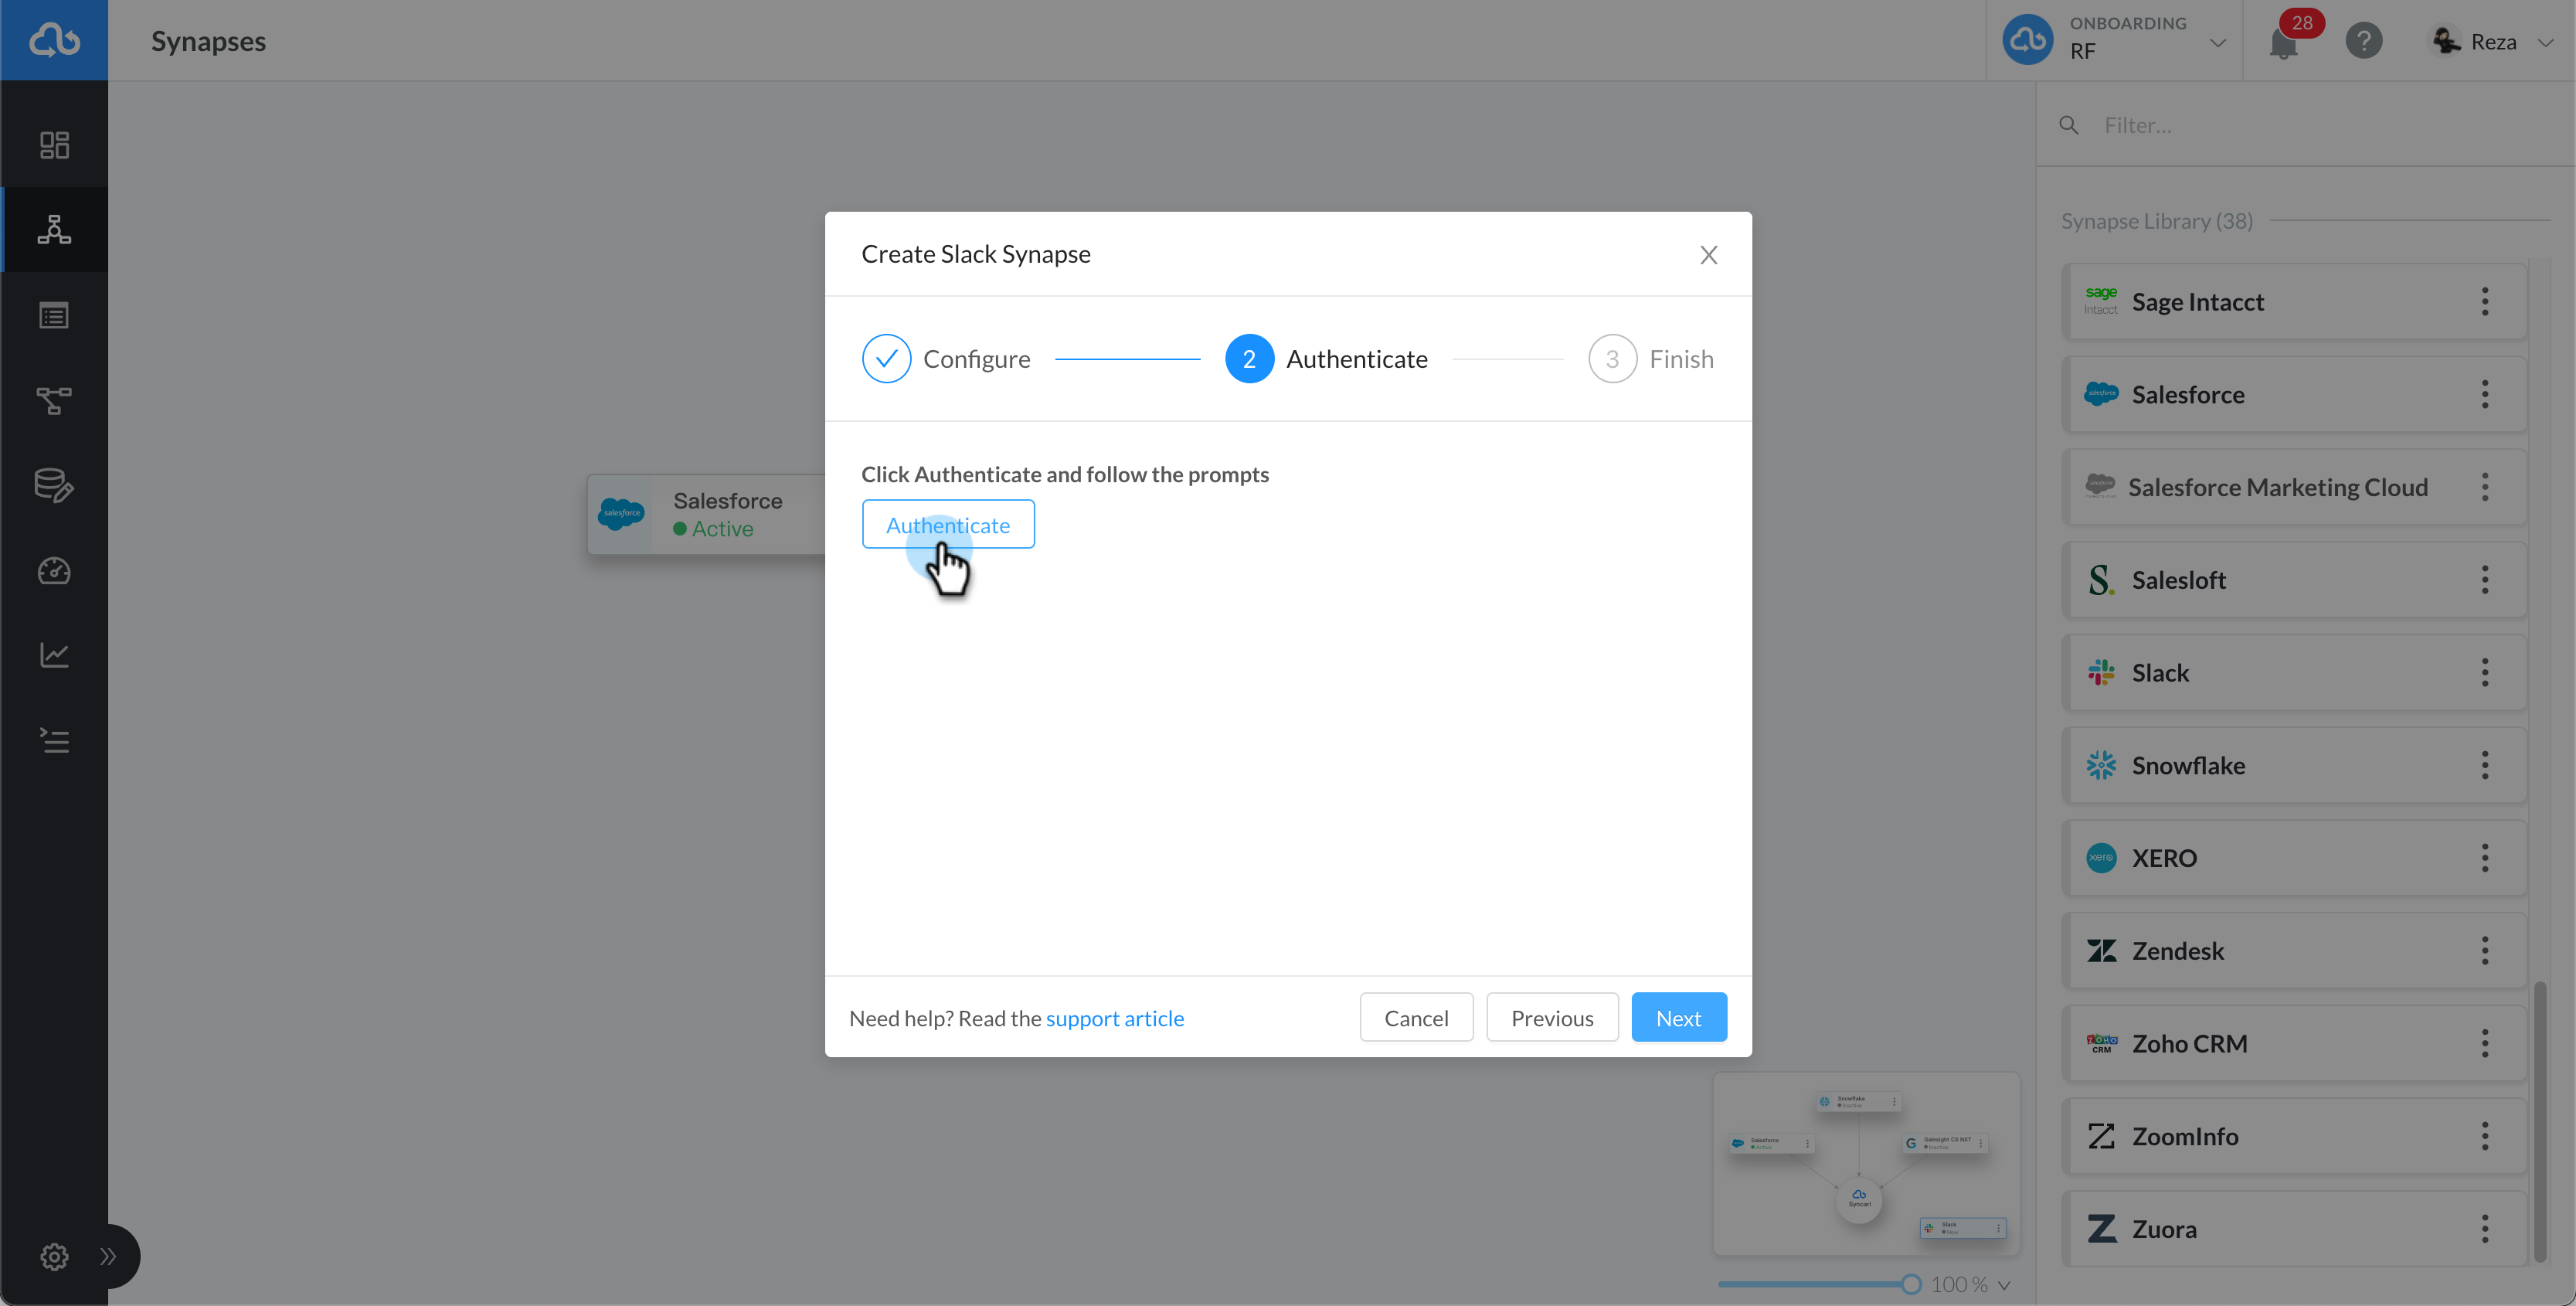Select the Zoho CRM synapse card

[2294, 1043]
